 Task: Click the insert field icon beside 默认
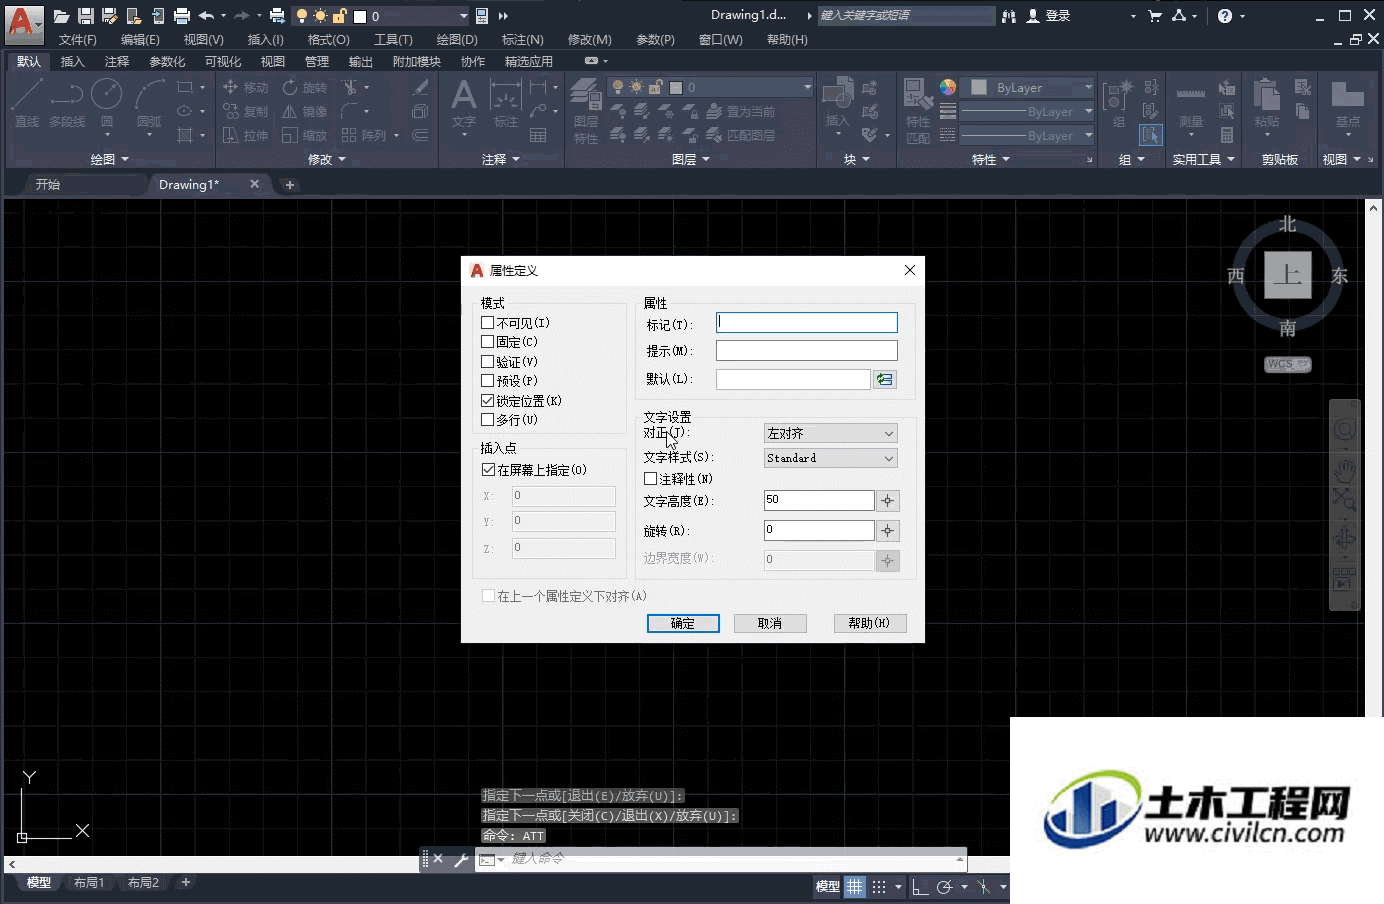click(x=885, y=380)
